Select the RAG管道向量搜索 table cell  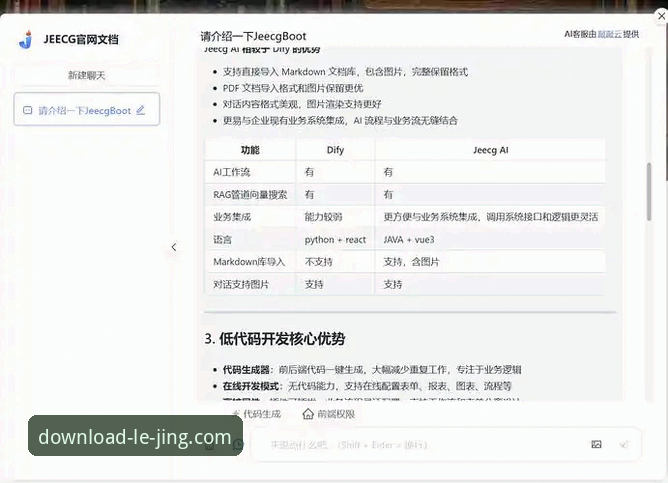250,195
